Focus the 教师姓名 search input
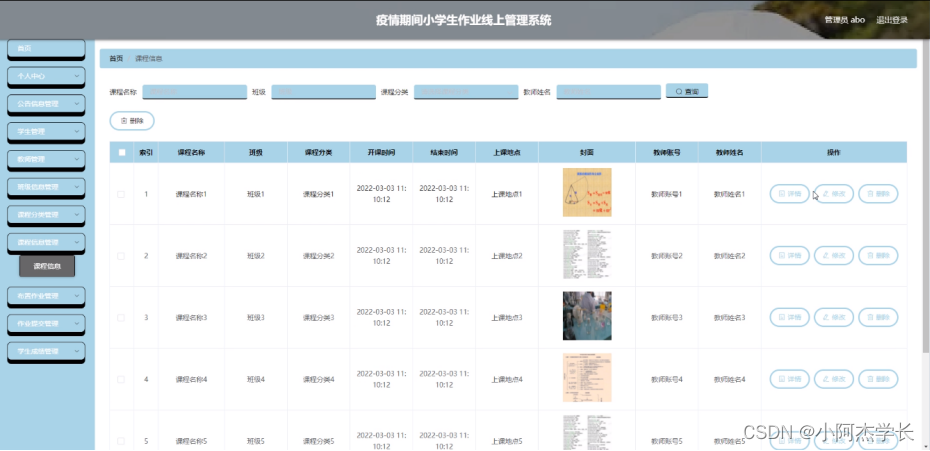Screen dimensions: 930x451 tap(609, 92)
